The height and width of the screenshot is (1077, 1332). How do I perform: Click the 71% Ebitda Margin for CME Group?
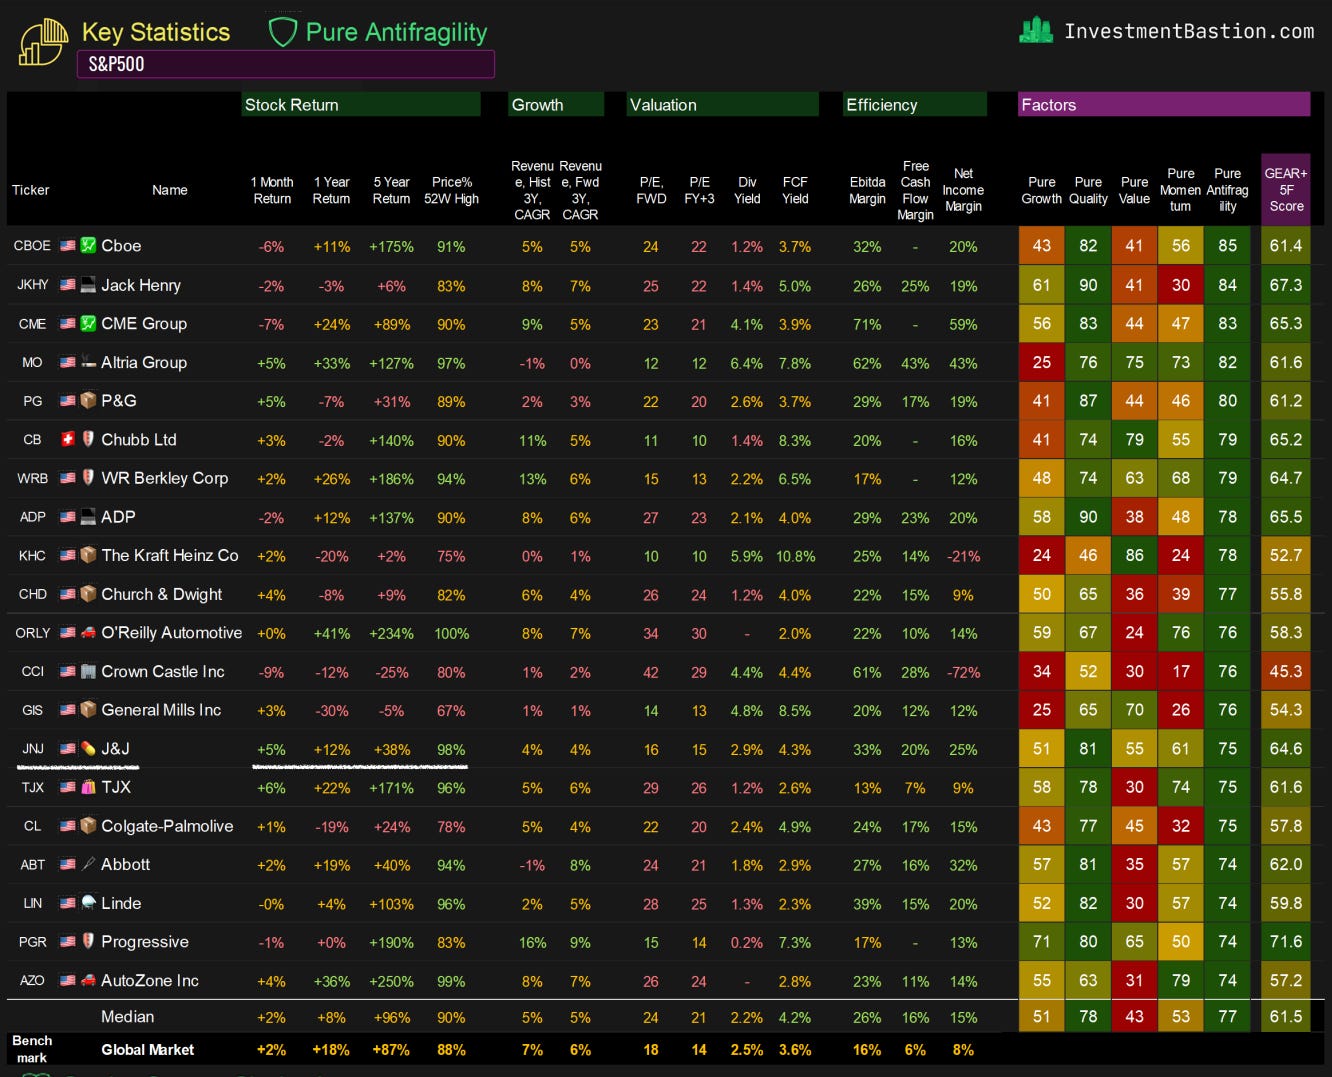point(867,325)
